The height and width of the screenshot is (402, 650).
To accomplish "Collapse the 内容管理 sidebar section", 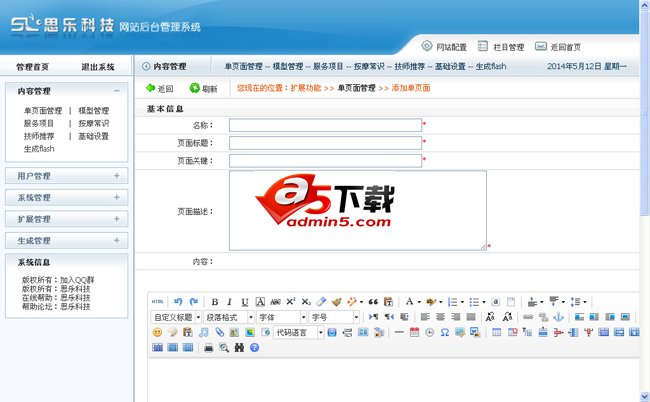I will click(116, 91).
